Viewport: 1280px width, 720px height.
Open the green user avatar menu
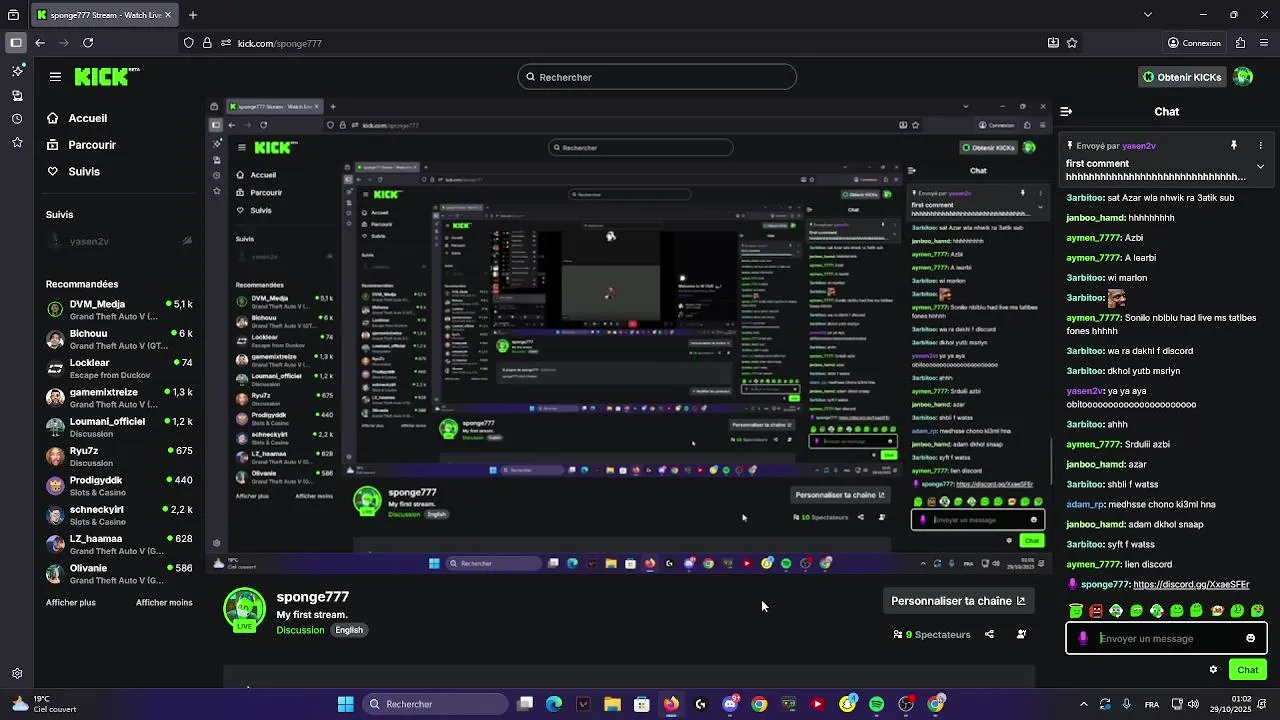click(1243, 77)
